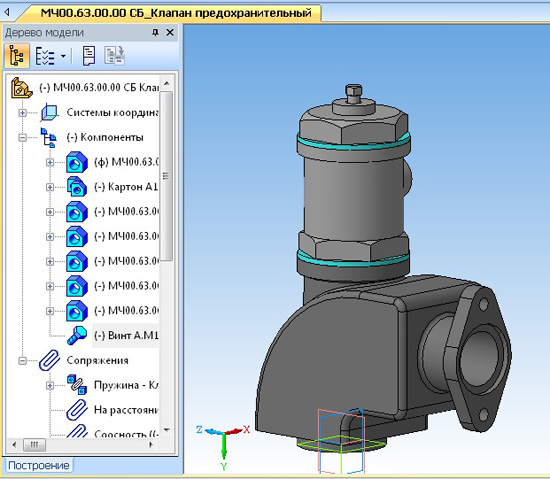Expand the fifth component under Компоненты
The width and height of the screenshot is (550, 479).
(x=50, y=262)
